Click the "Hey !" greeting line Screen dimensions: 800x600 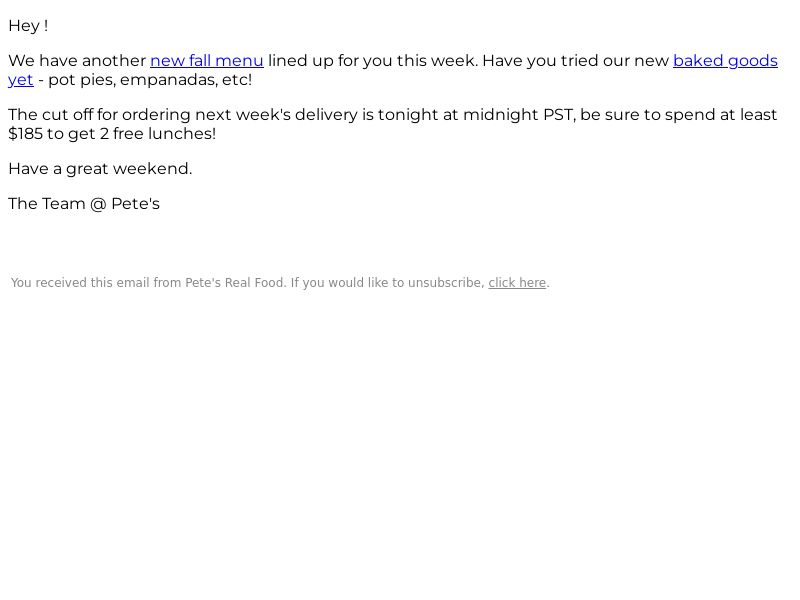coord(28,26)
